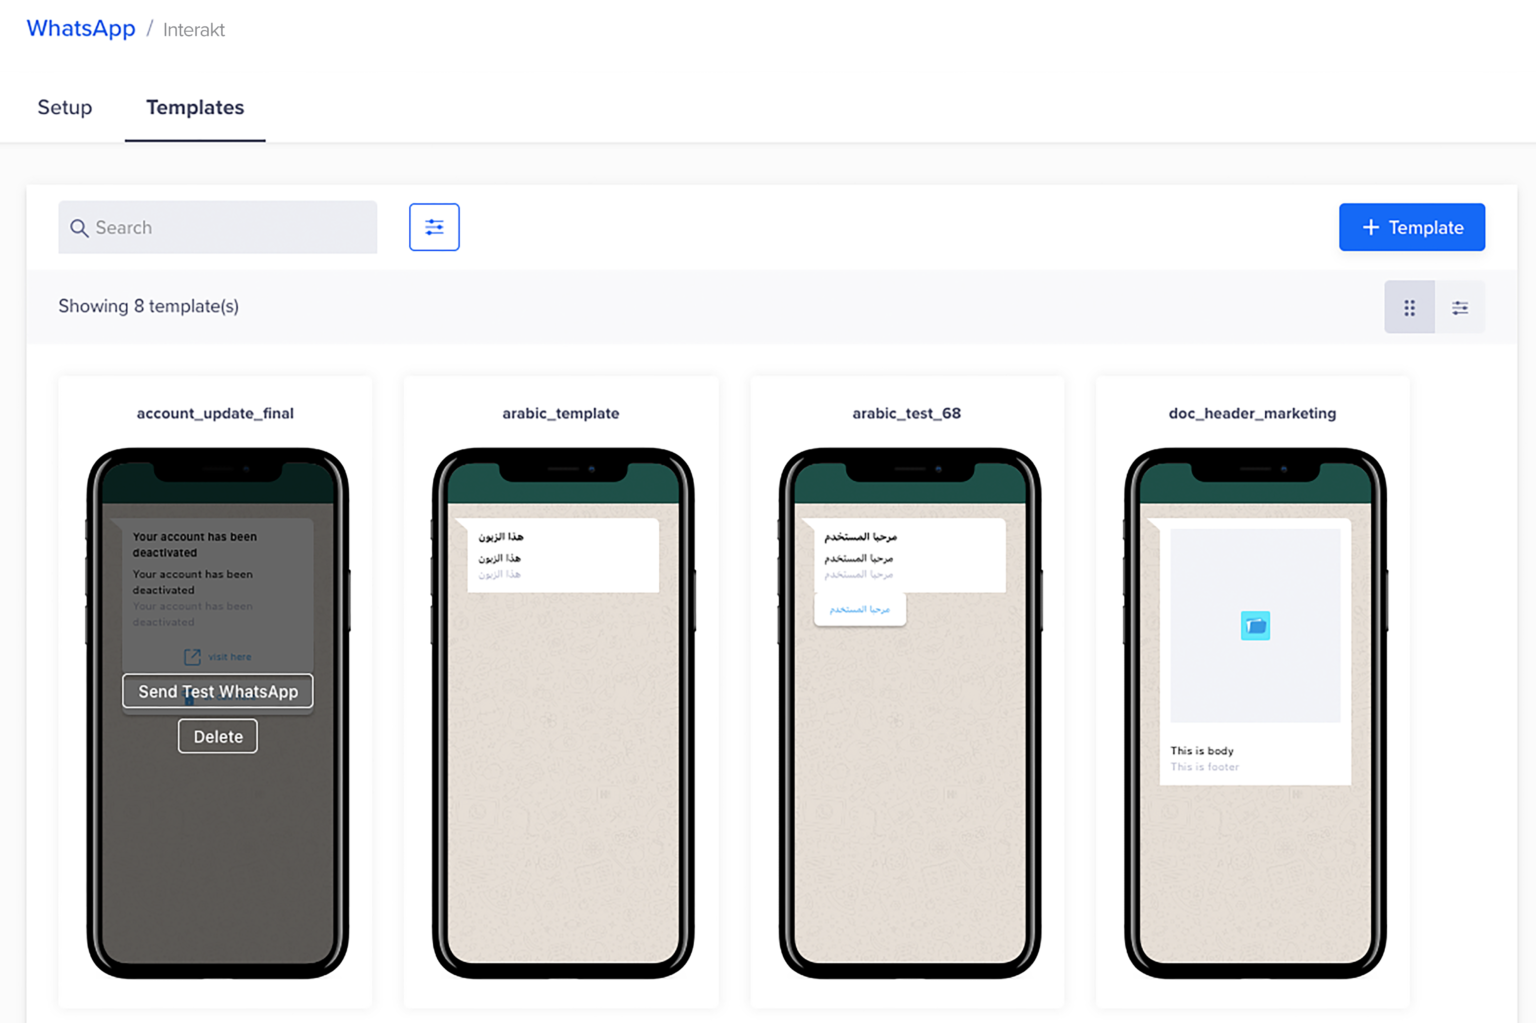Click the search magnifier icon
1536x1023 pixels.
click(x=80, y=228)
